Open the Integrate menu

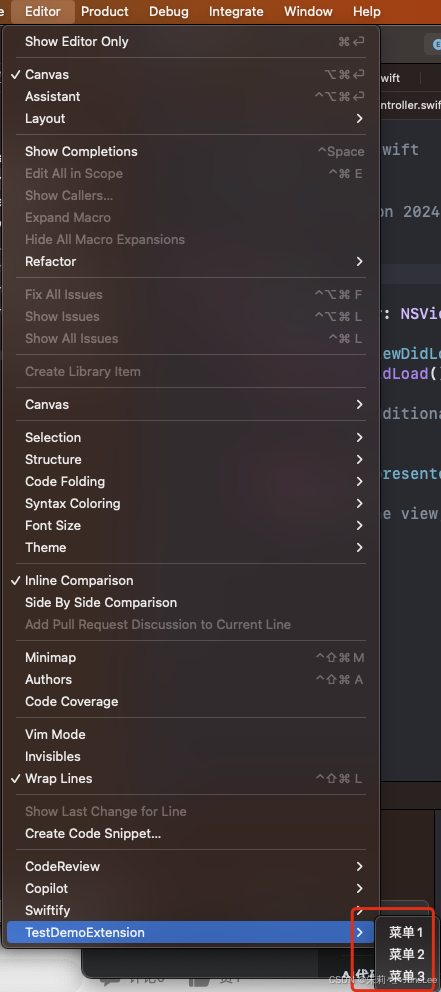pos(236,11)
